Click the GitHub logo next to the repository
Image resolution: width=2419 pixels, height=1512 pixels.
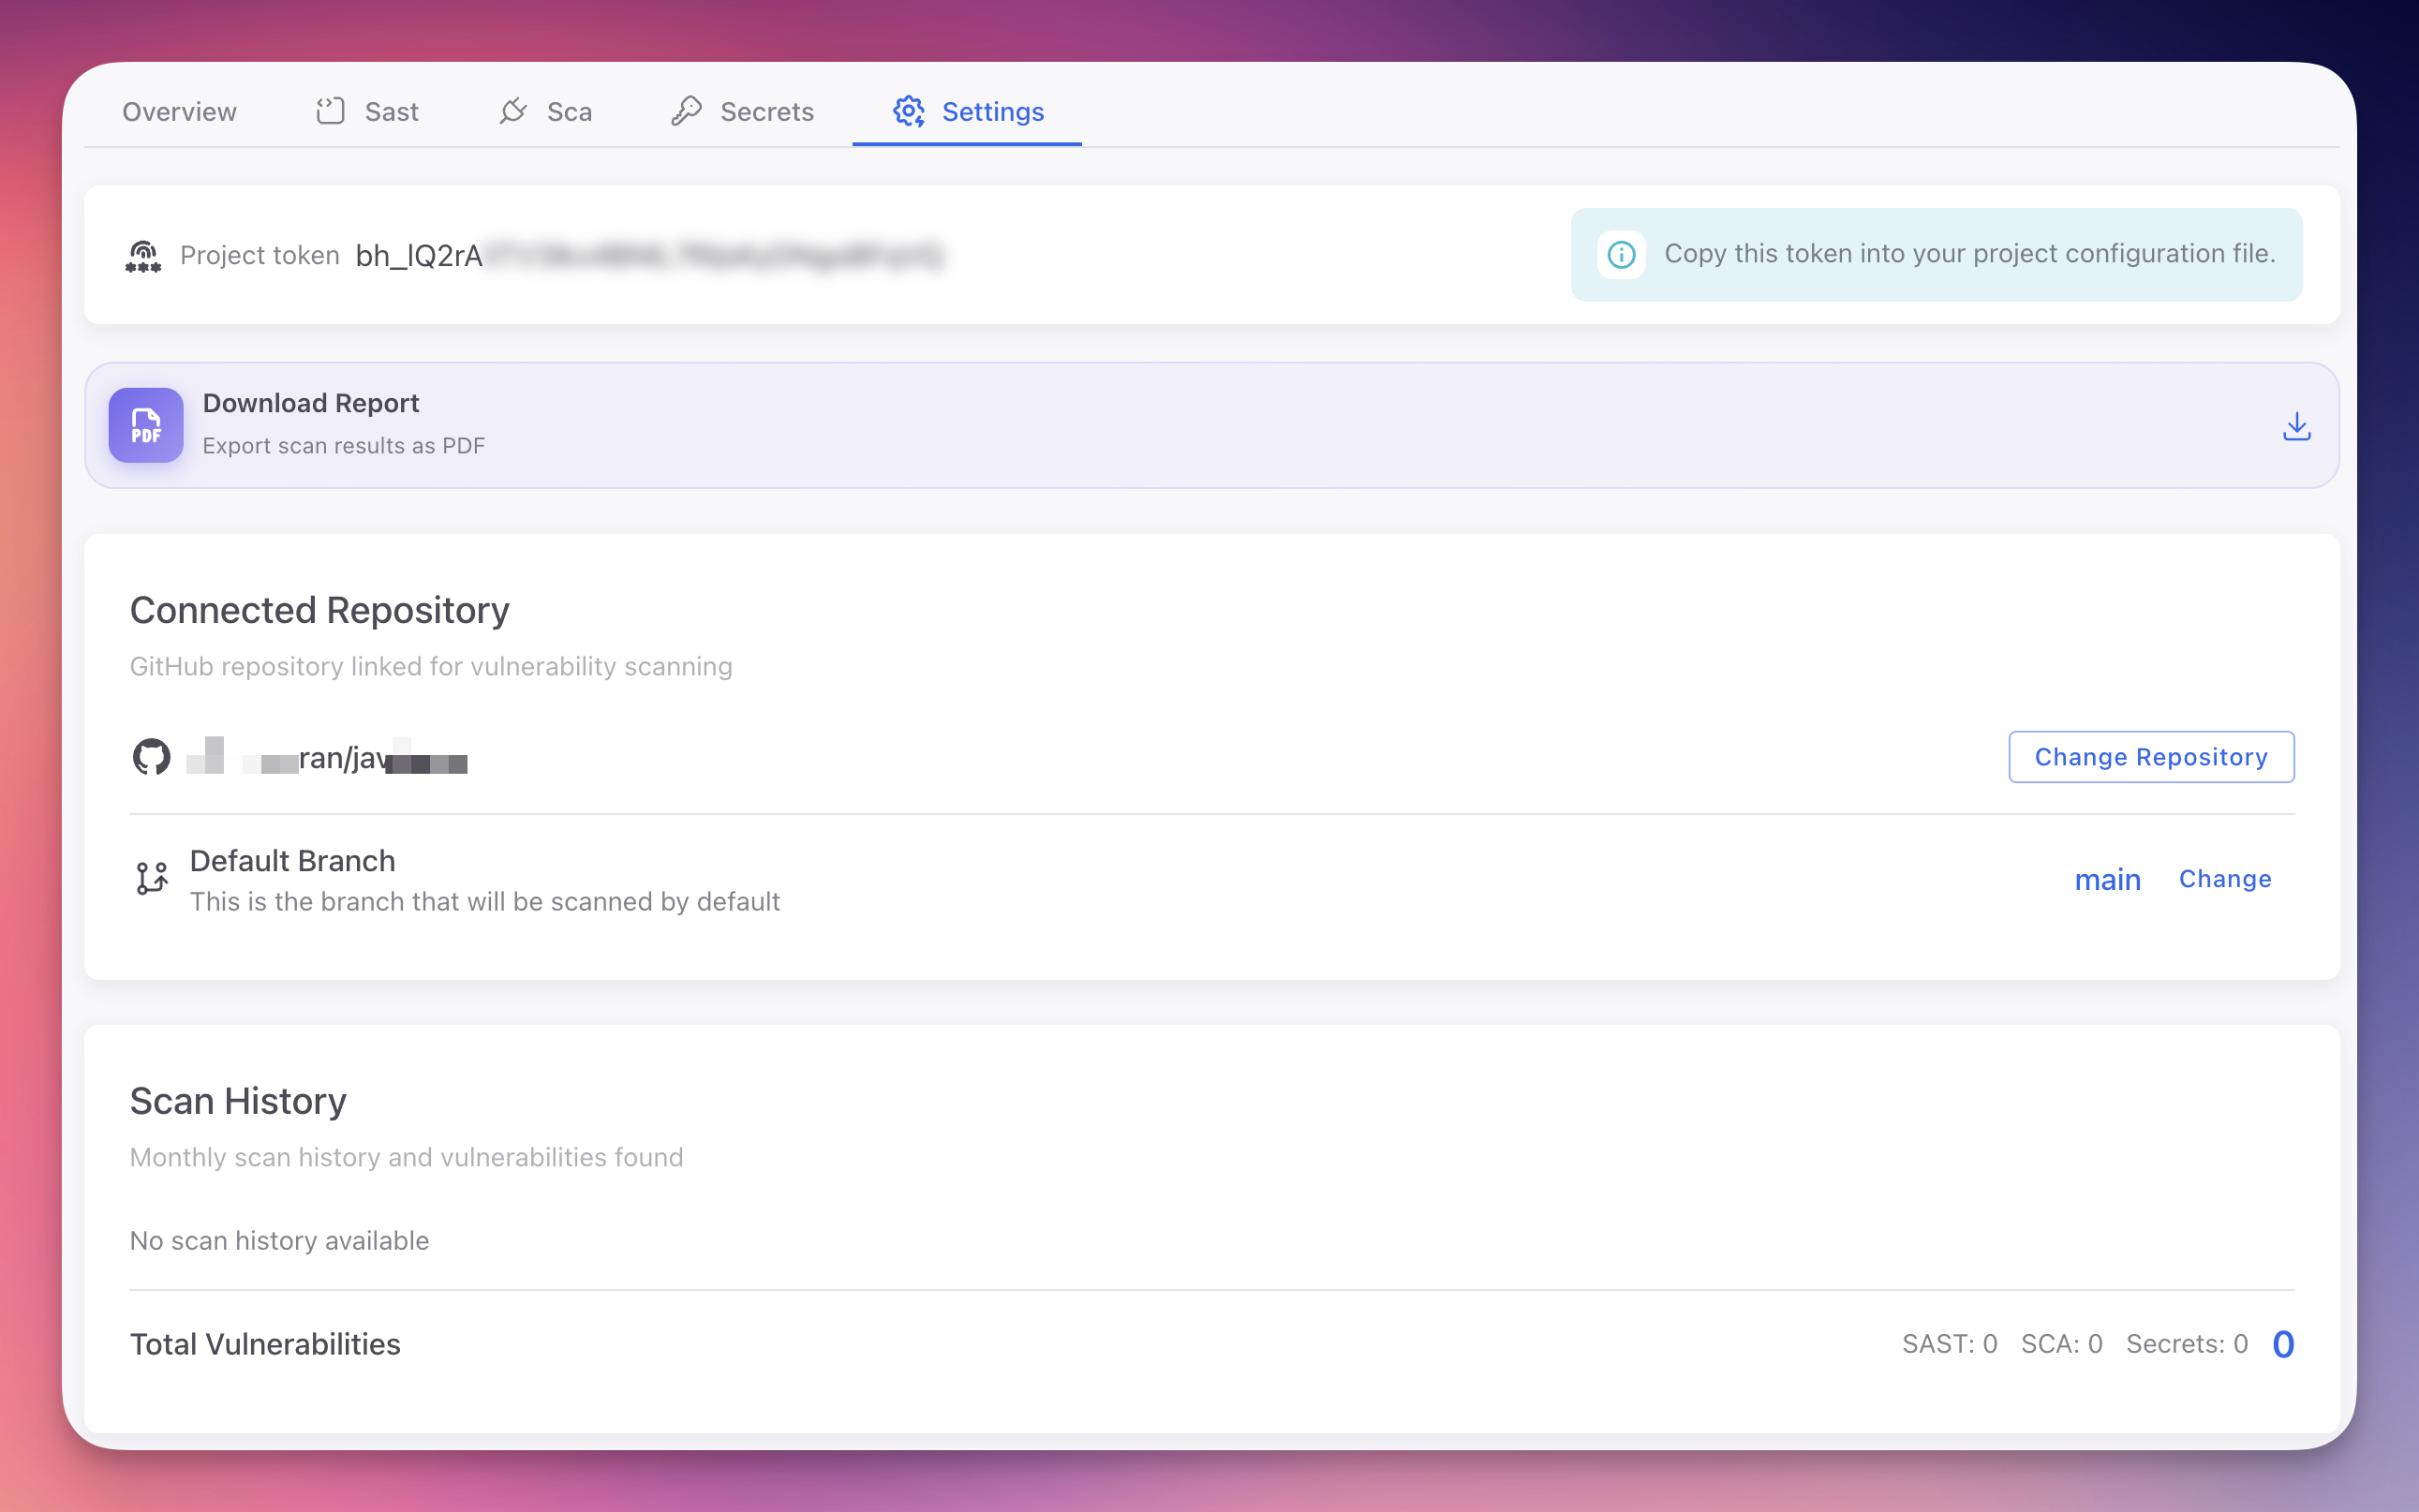[x=150, y=757]
